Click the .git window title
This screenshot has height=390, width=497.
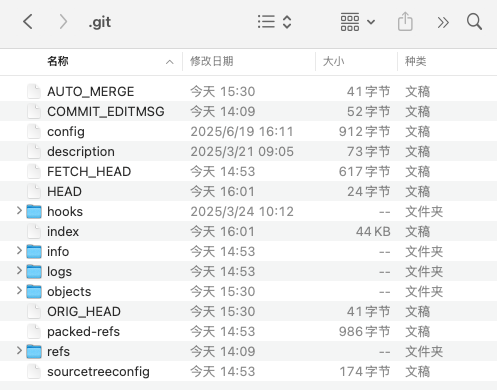100,23
